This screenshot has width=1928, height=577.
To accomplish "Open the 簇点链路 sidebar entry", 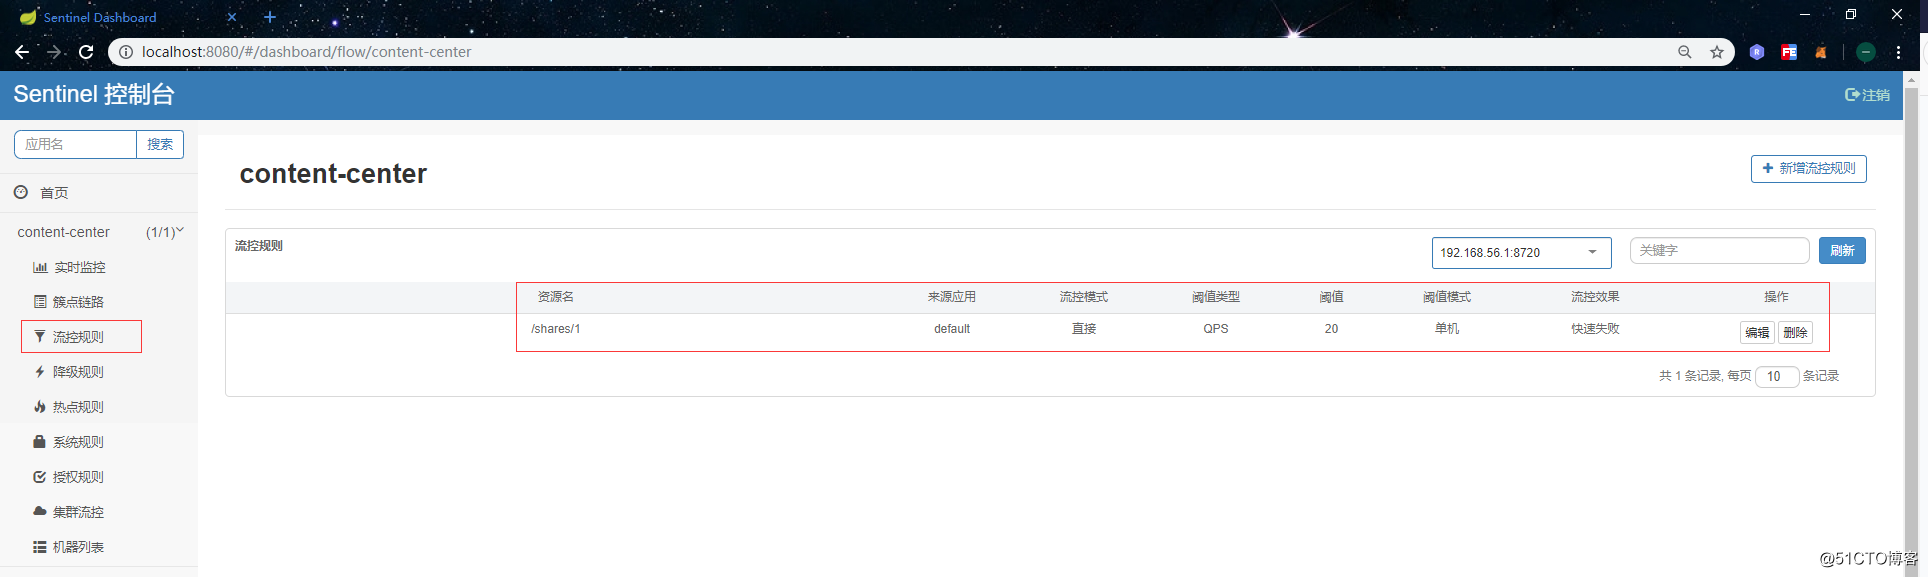I will [78, 302].
